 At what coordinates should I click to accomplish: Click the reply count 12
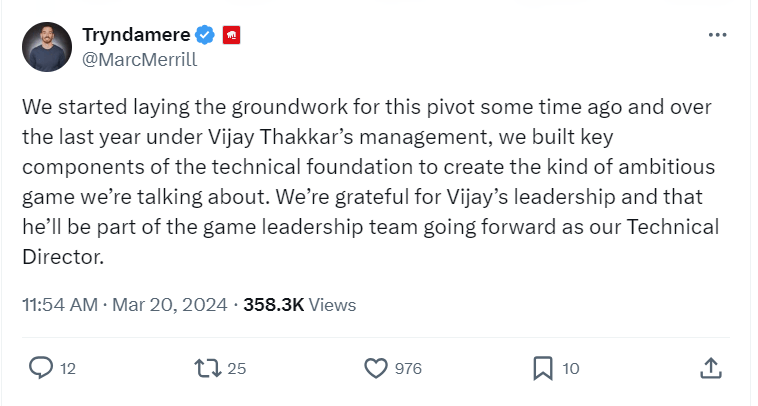pyautogui.click(x=68, y=369)
